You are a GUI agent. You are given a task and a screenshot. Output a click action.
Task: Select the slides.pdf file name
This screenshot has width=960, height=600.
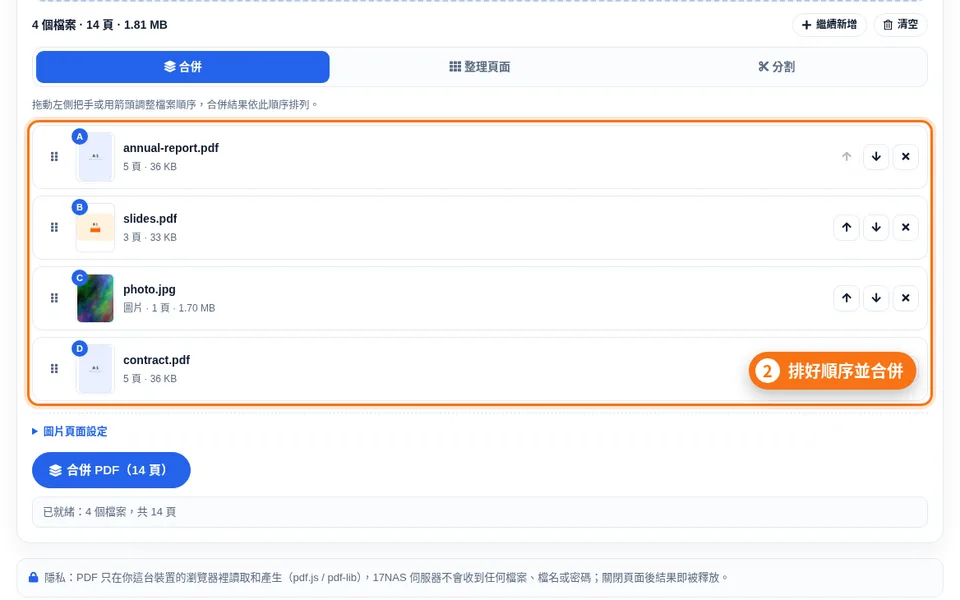point(150,219)
